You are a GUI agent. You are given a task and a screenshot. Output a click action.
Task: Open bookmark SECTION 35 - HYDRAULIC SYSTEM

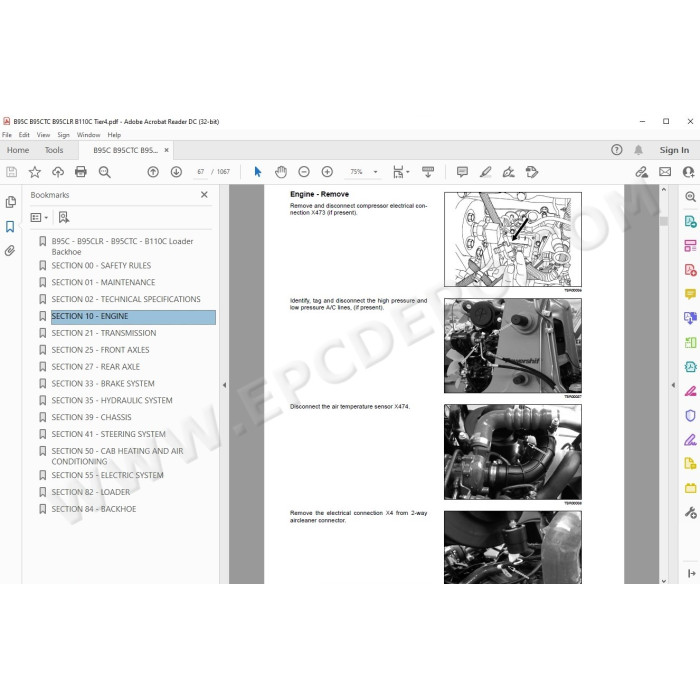point(112,400)
